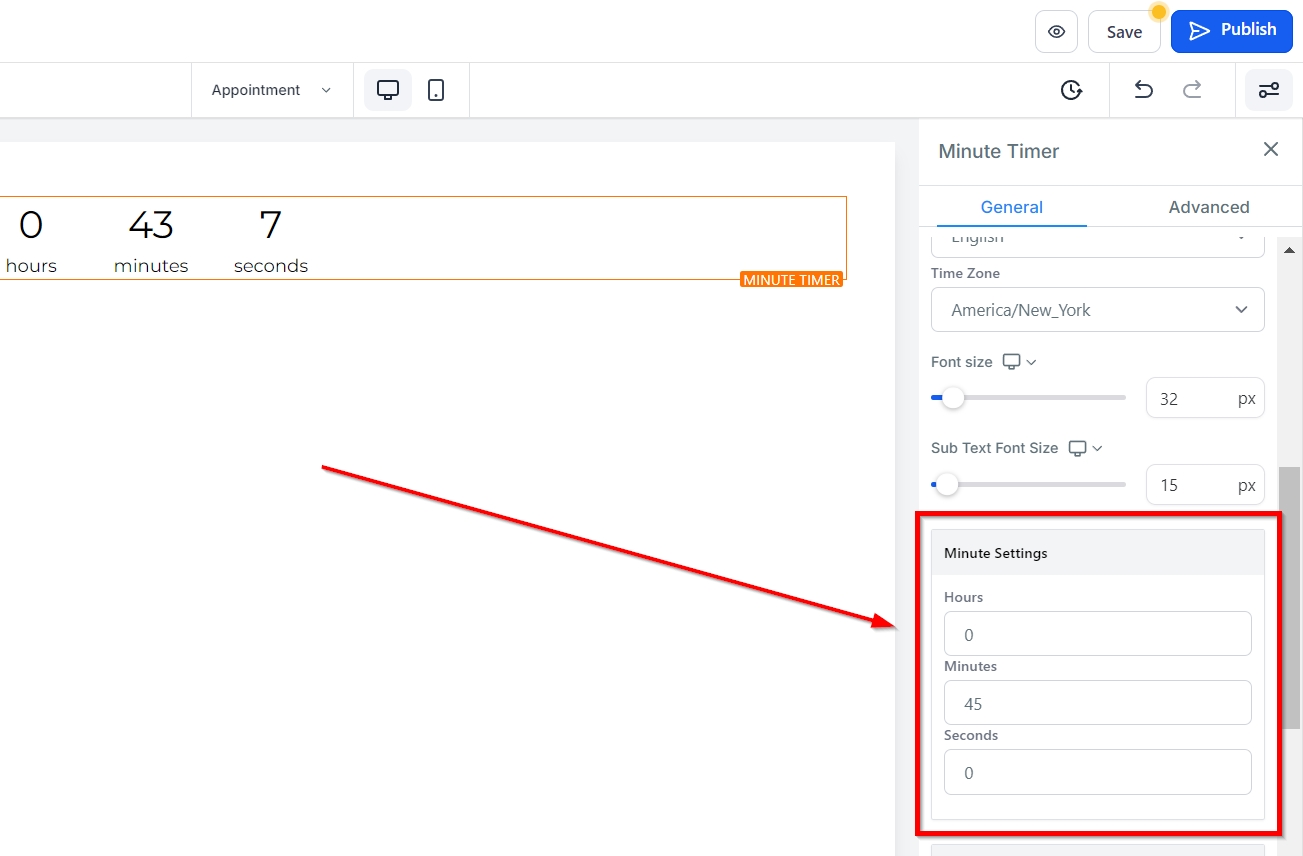This screenshot has width=1303, height=856.
Task: Click the Publish button
Action: pyautogui.click(x=1231, y=31)
